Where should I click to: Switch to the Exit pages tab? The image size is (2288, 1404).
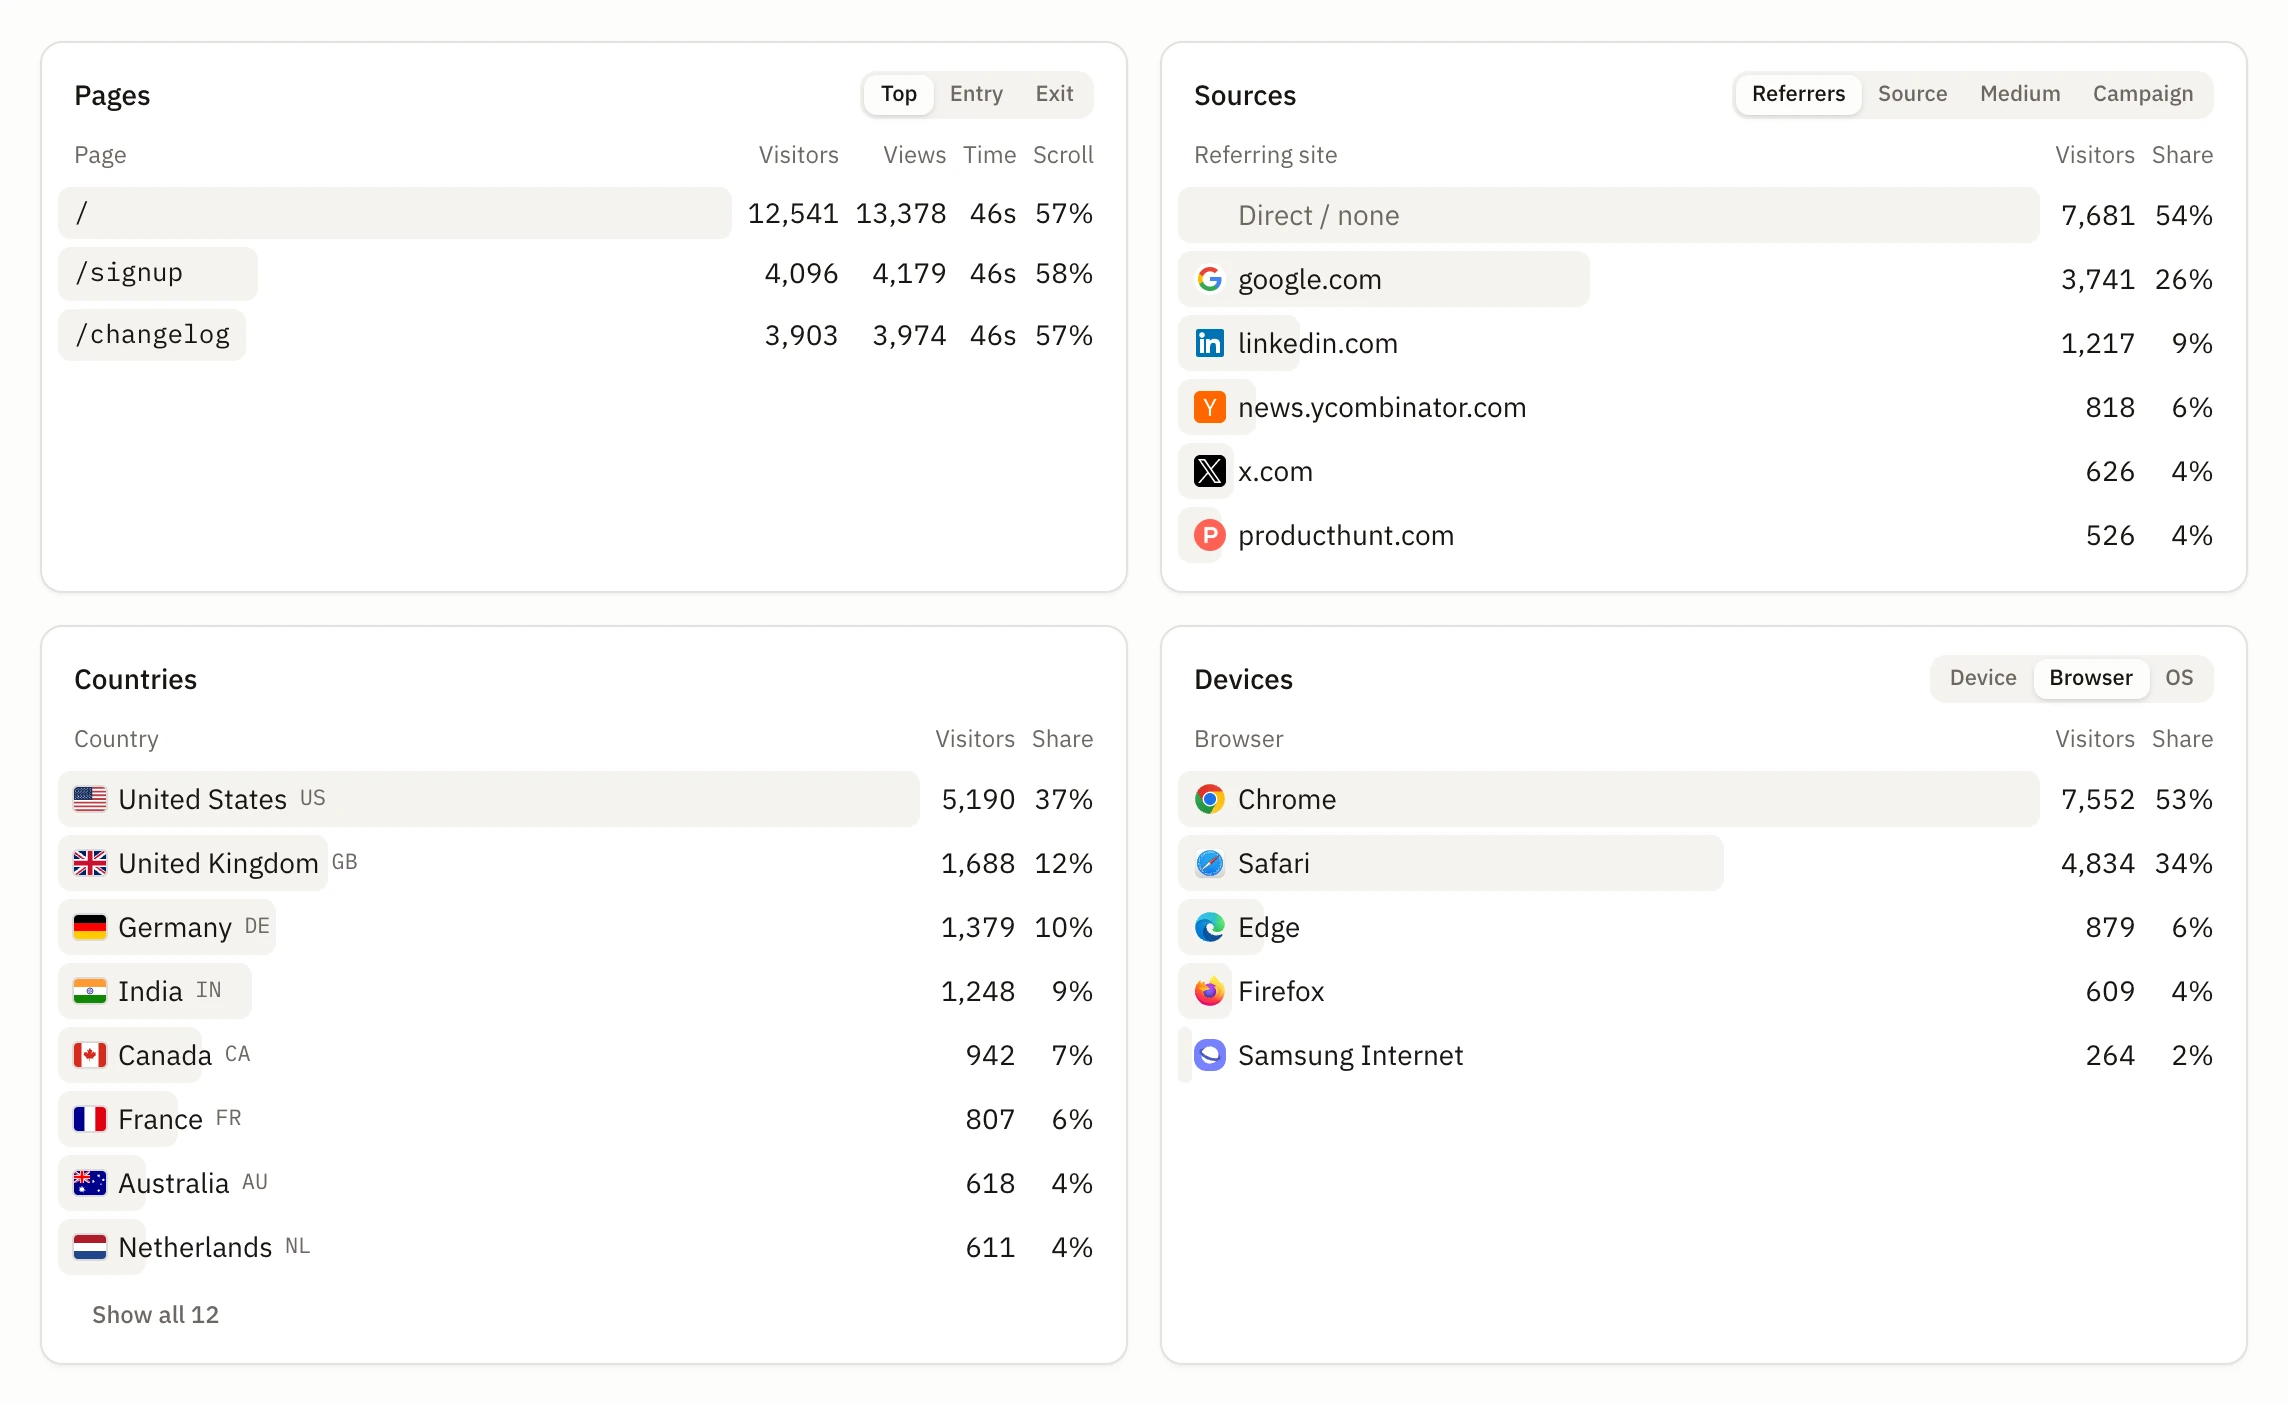1054,94
